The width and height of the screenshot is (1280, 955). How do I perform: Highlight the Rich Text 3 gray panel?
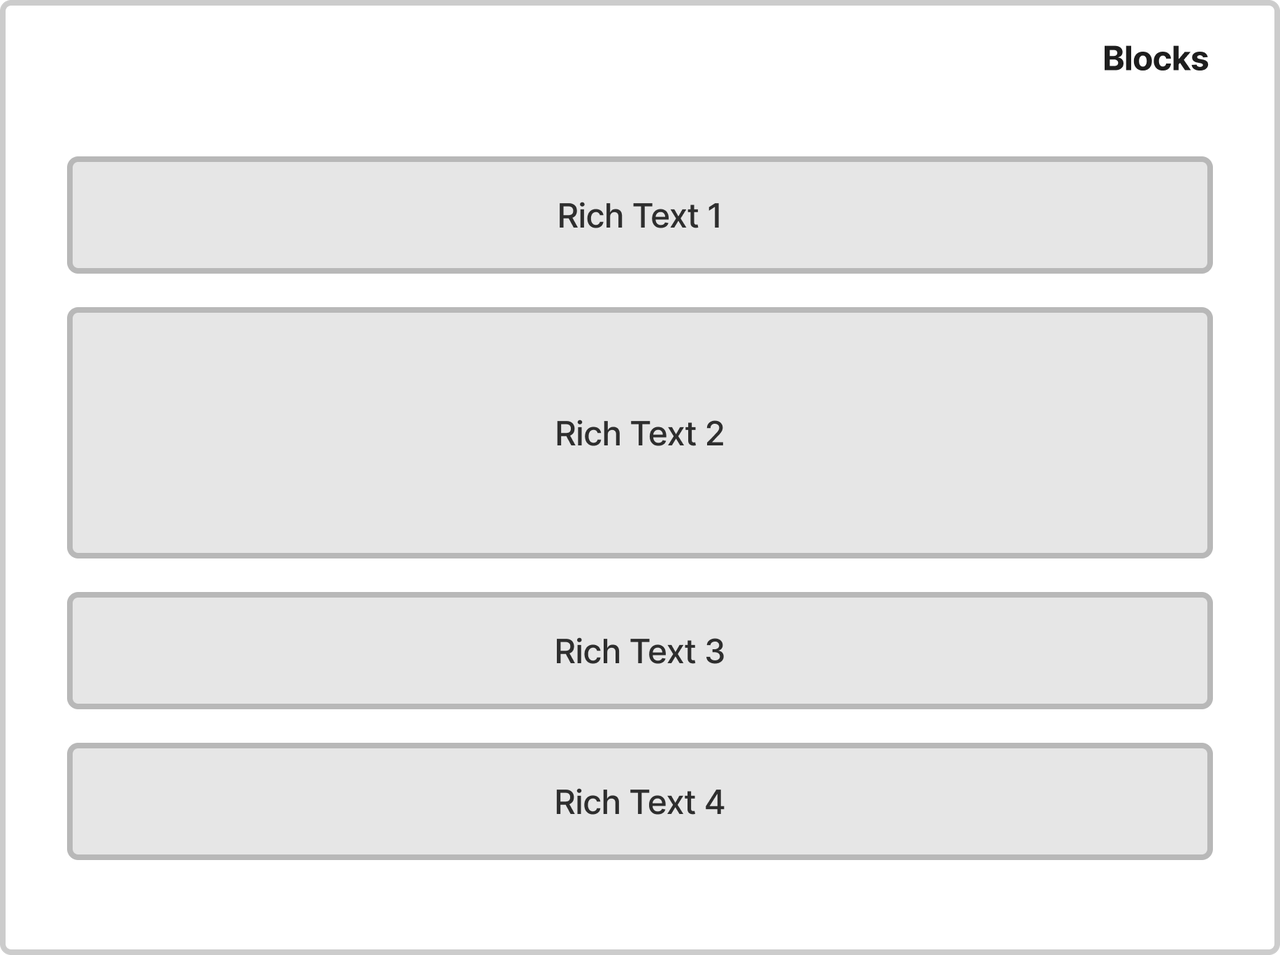(x=640, y=651)
